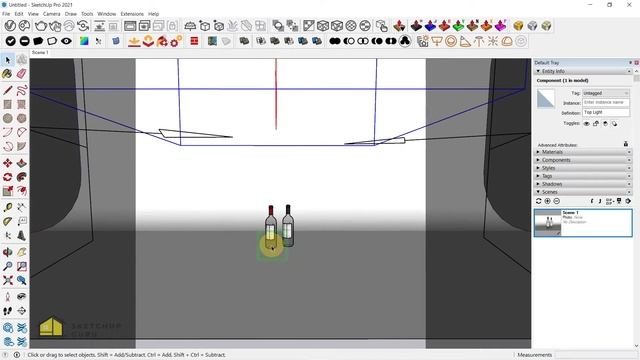Image resolution: width=640 pixels, height=360 pixels.
Task: Click the Advanced Attributes toggle icon
Action: [x=626, y=144]
